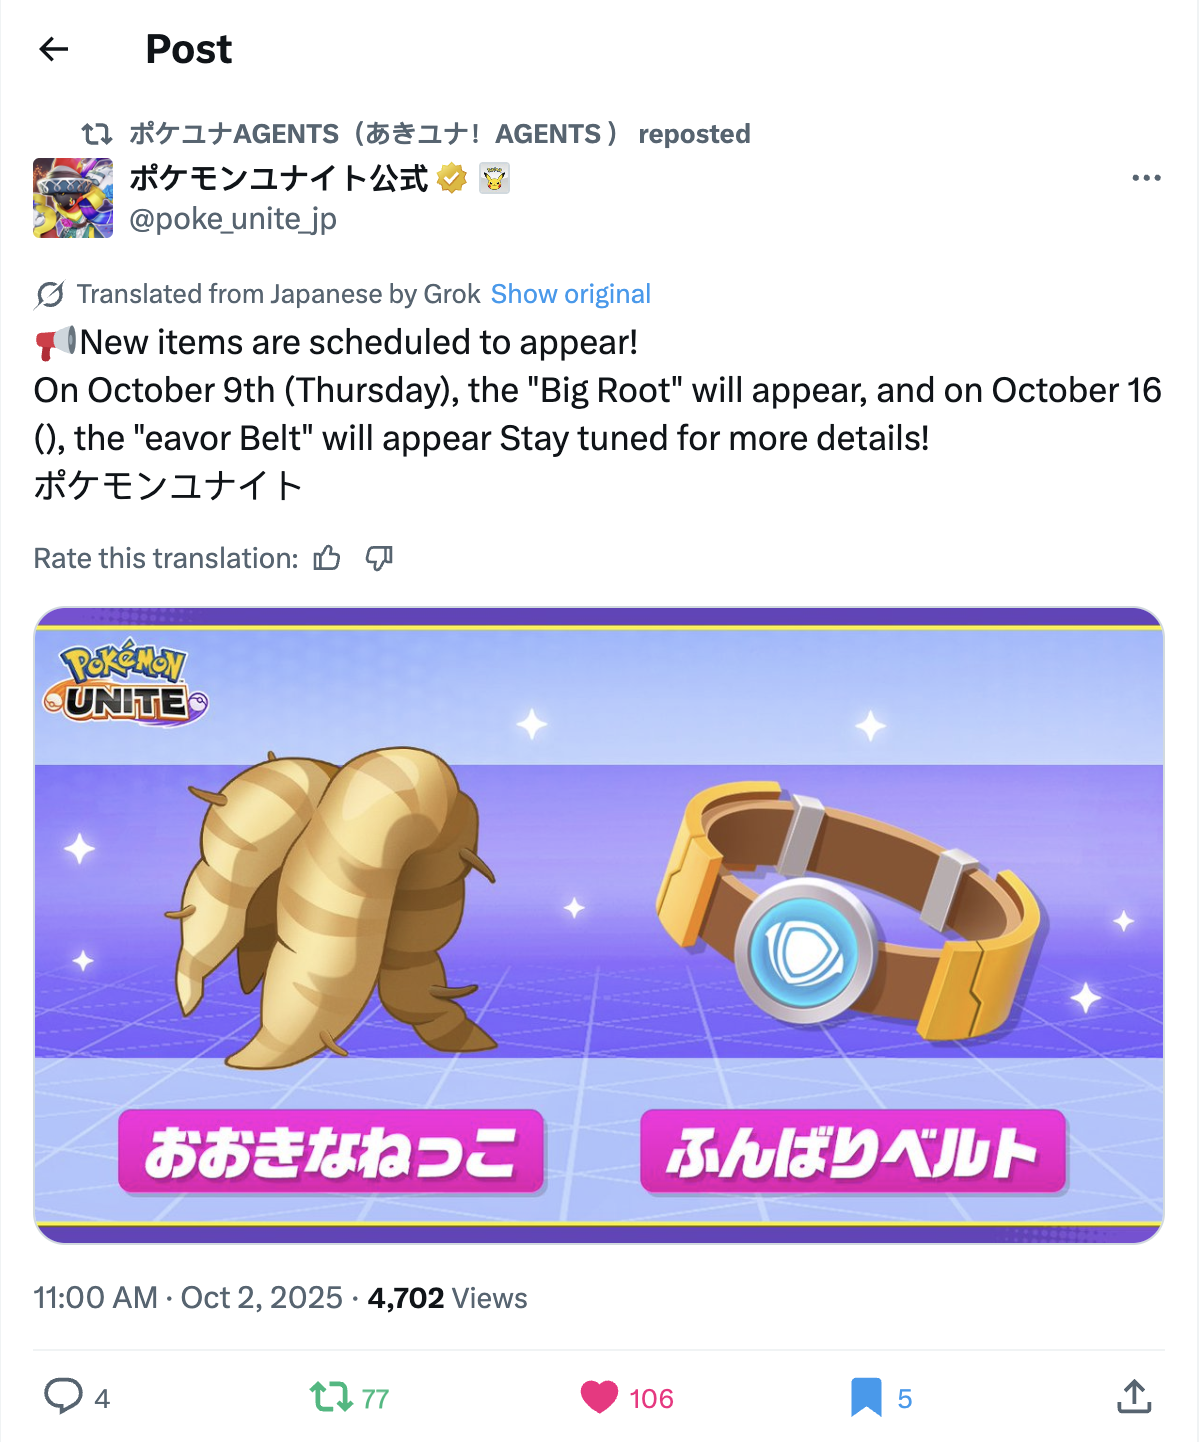Click the Pikachu affiliation badge

tap(494, 178)
